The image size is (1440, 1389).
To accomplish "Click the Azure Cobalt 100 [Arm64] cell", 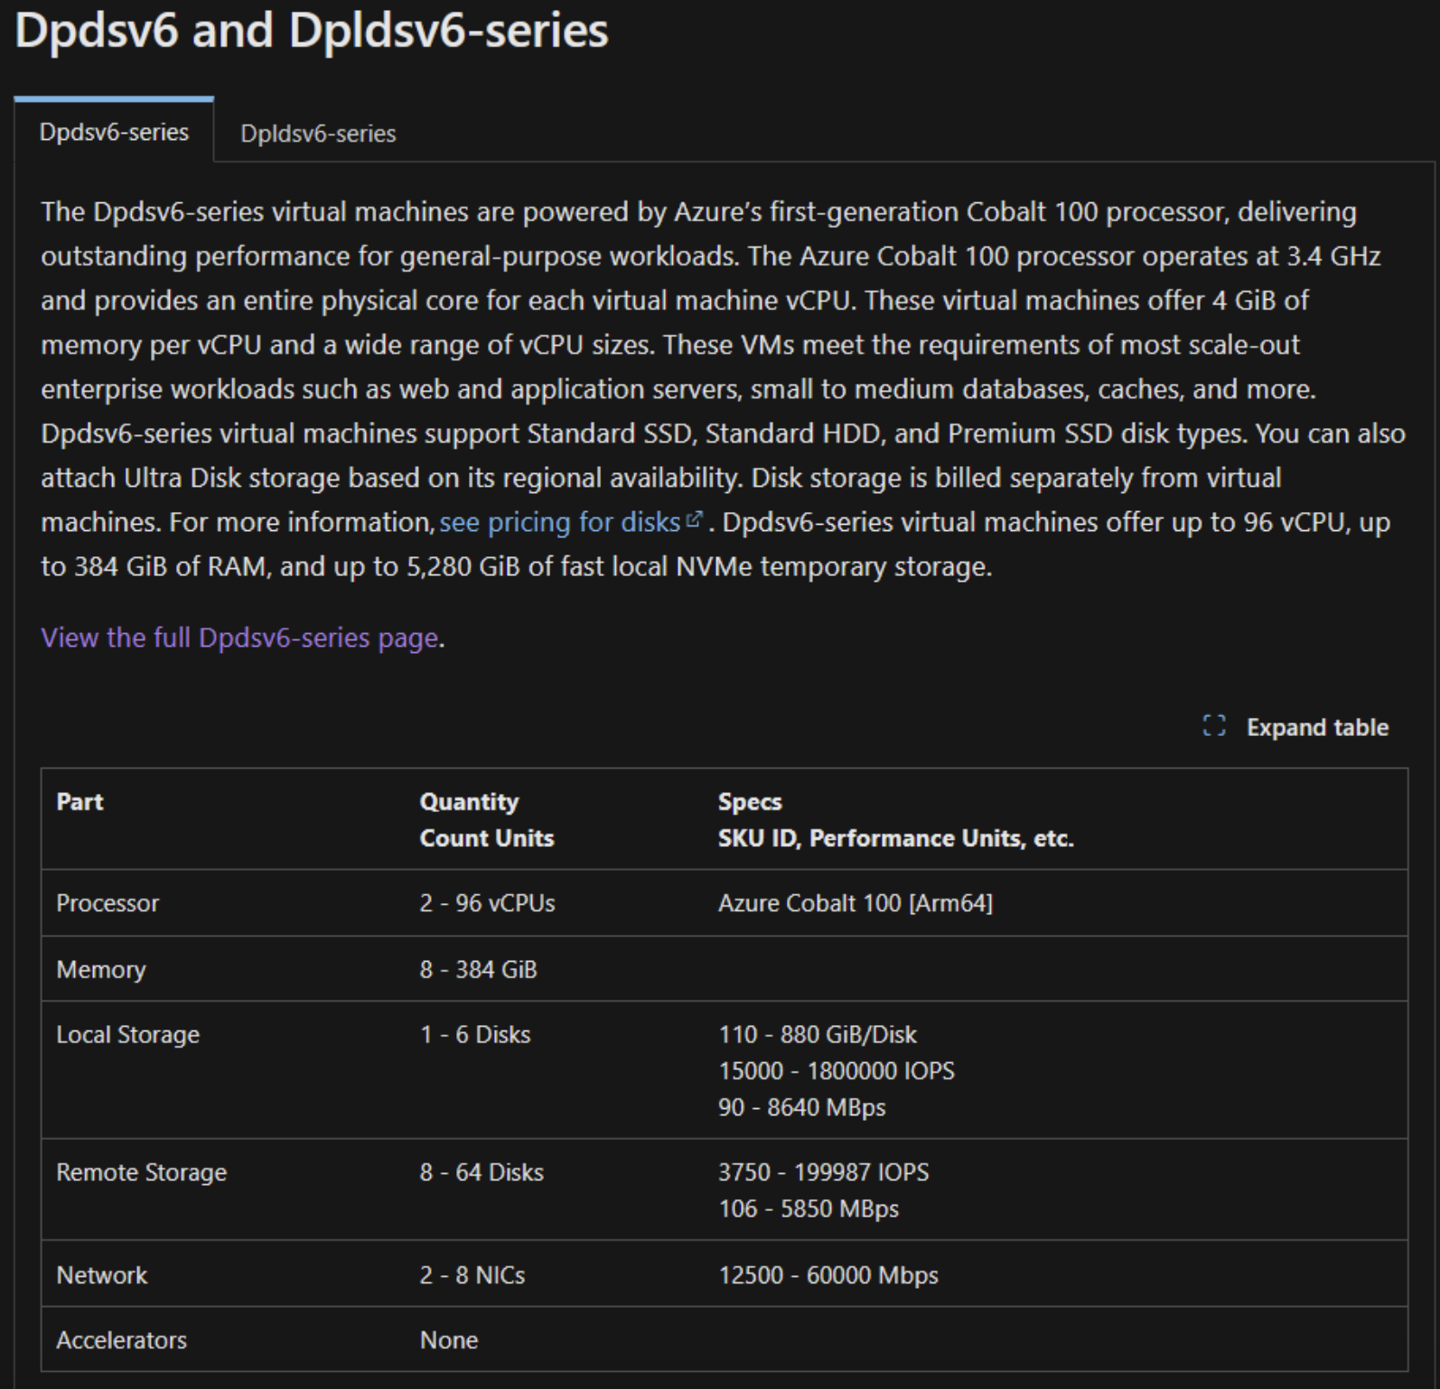I will click(855, 903).
